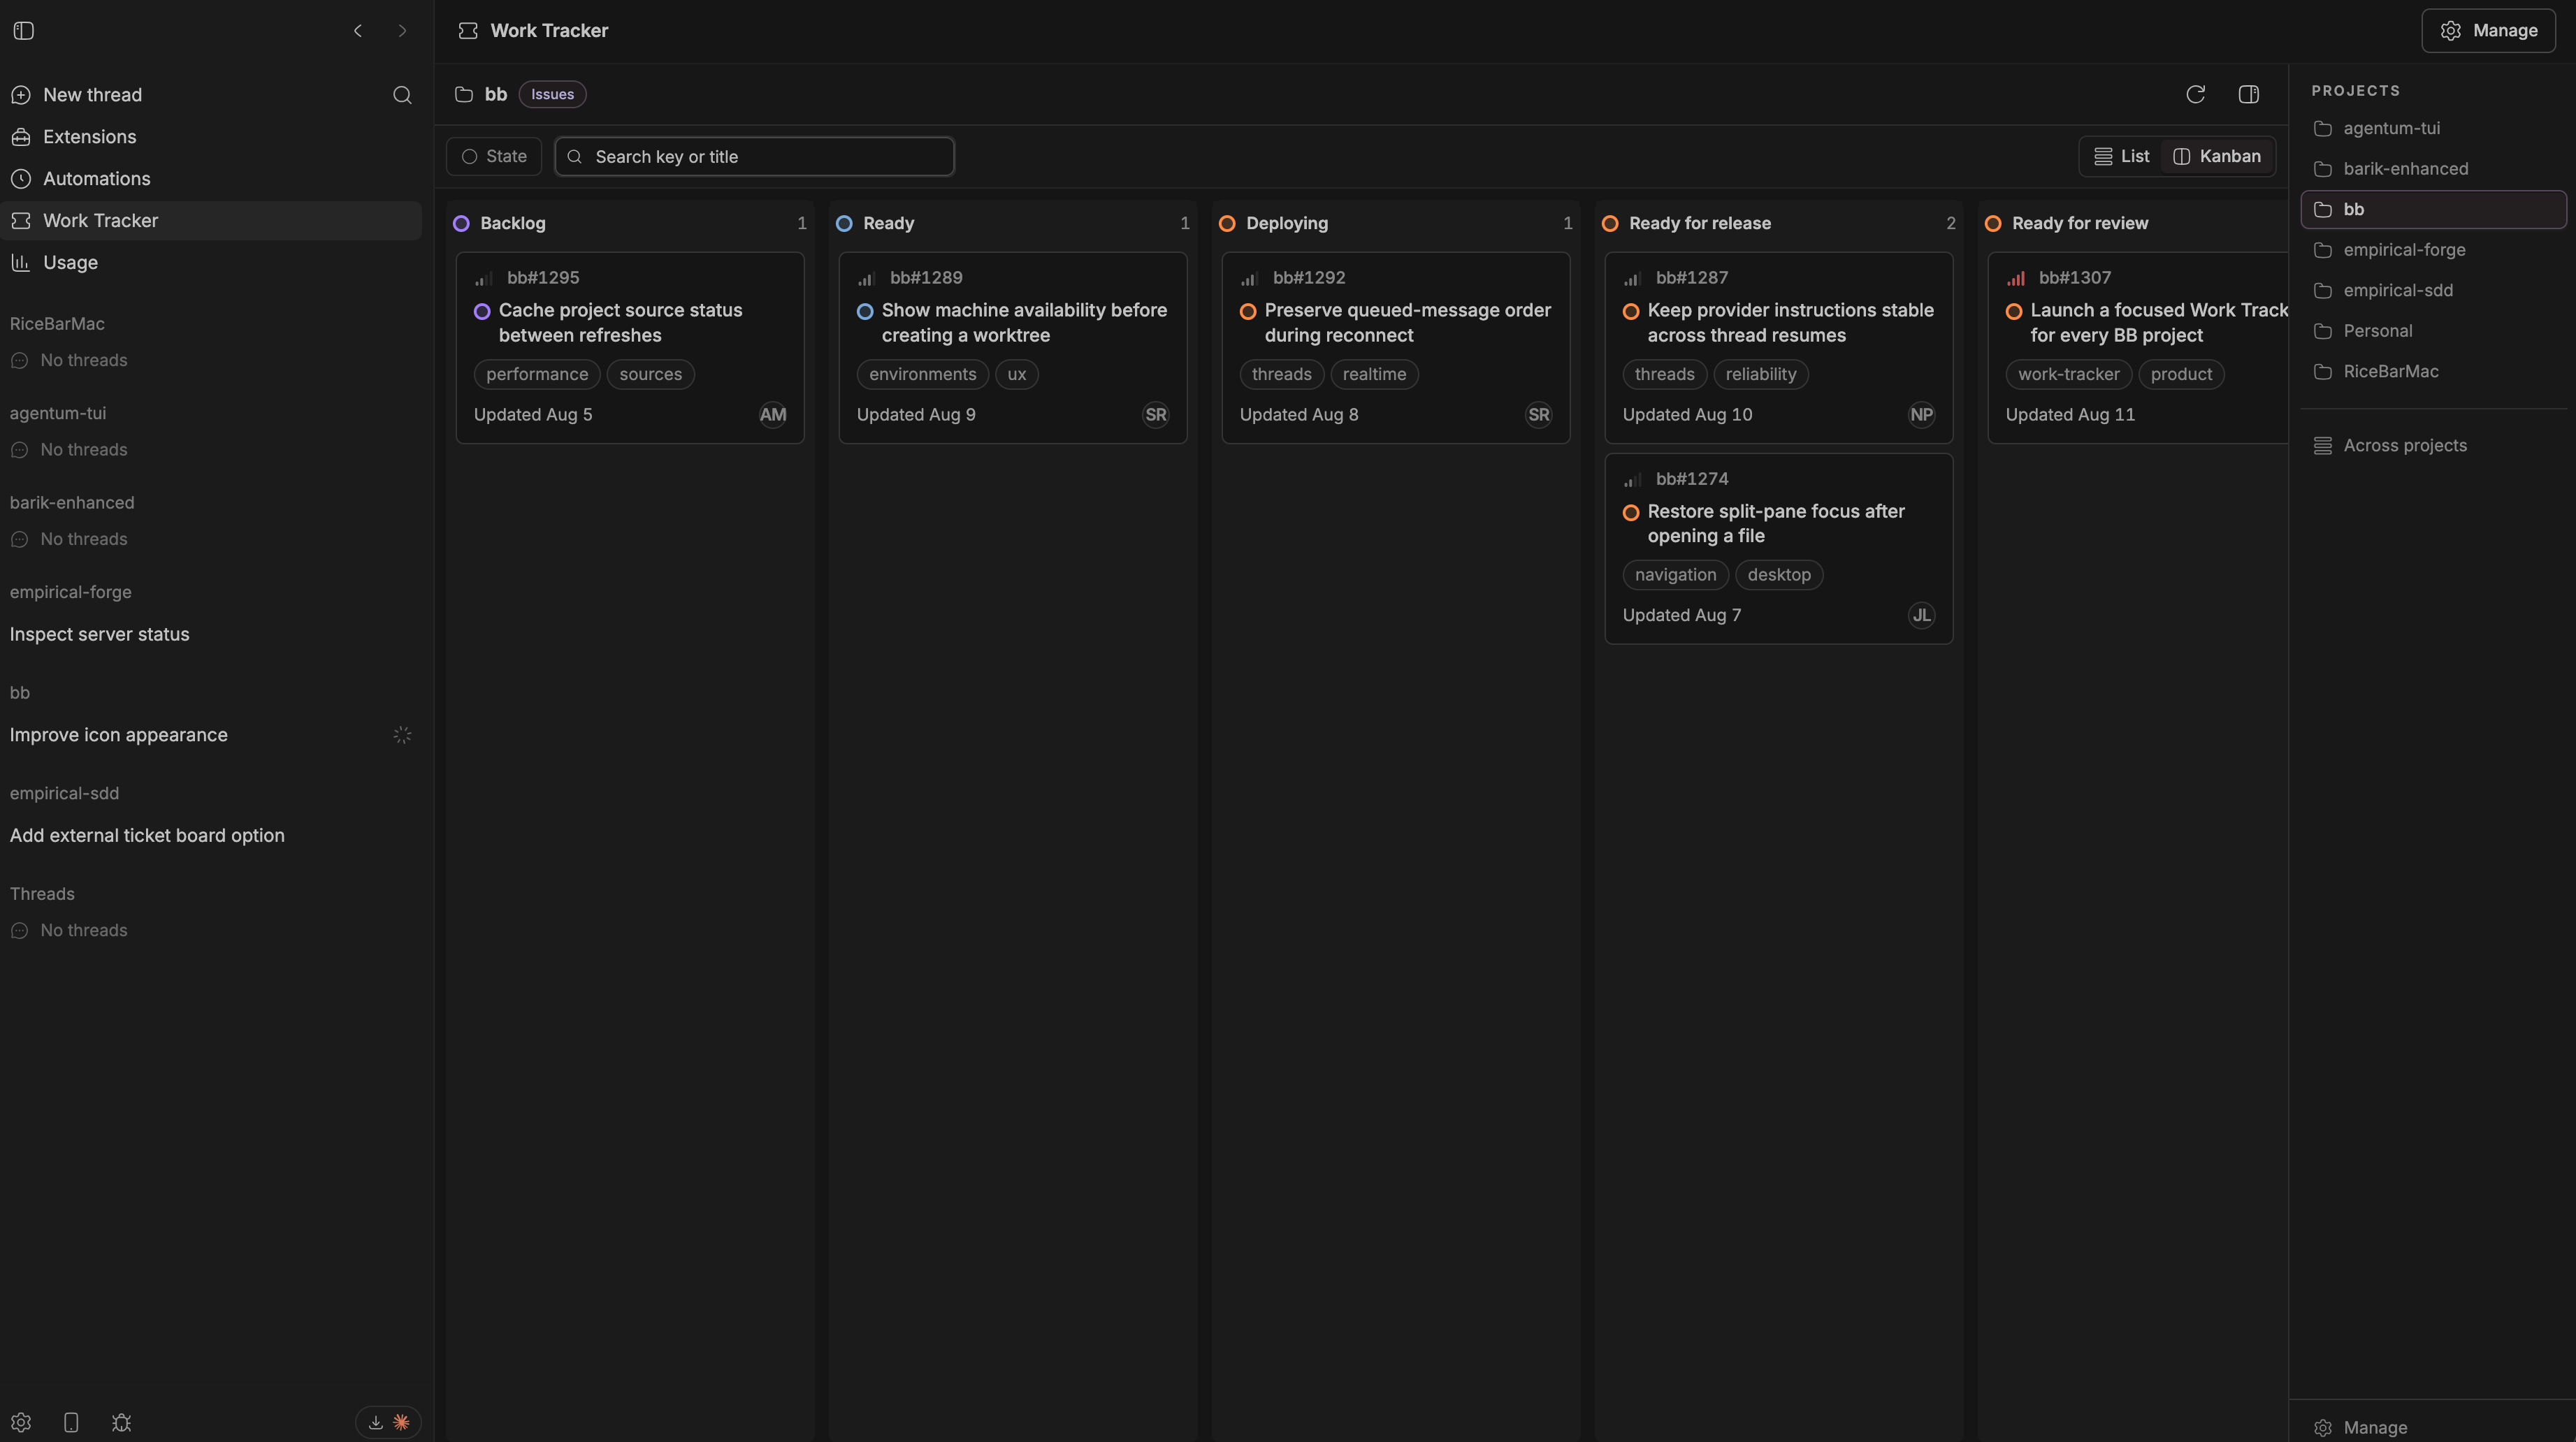Viewport: 2576px width, 1442px height.
Task: Click the priority bars icon on bb#1289
Action: [x=866, y=278]
